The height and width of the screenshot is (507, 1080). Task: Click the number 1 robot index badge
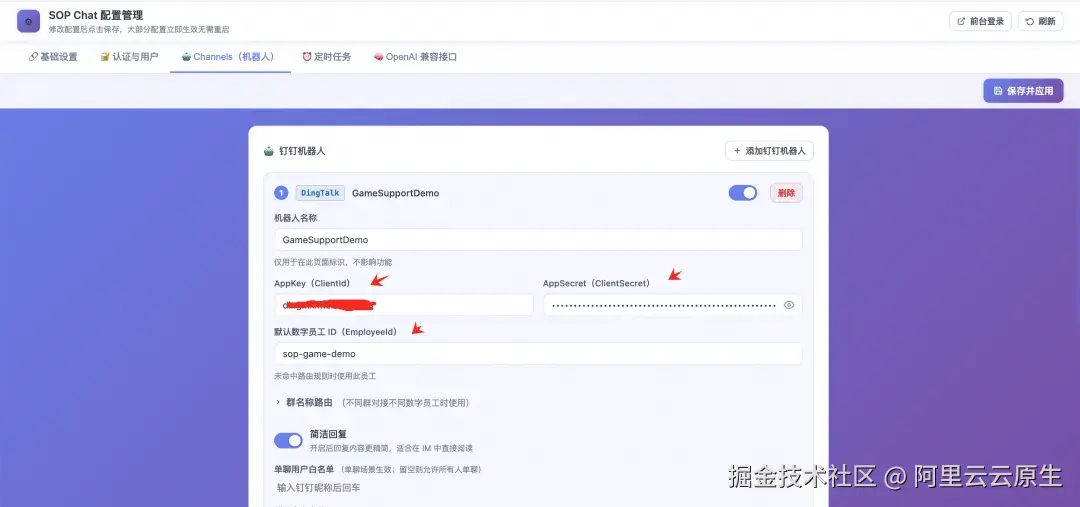[x=281, y=193]
